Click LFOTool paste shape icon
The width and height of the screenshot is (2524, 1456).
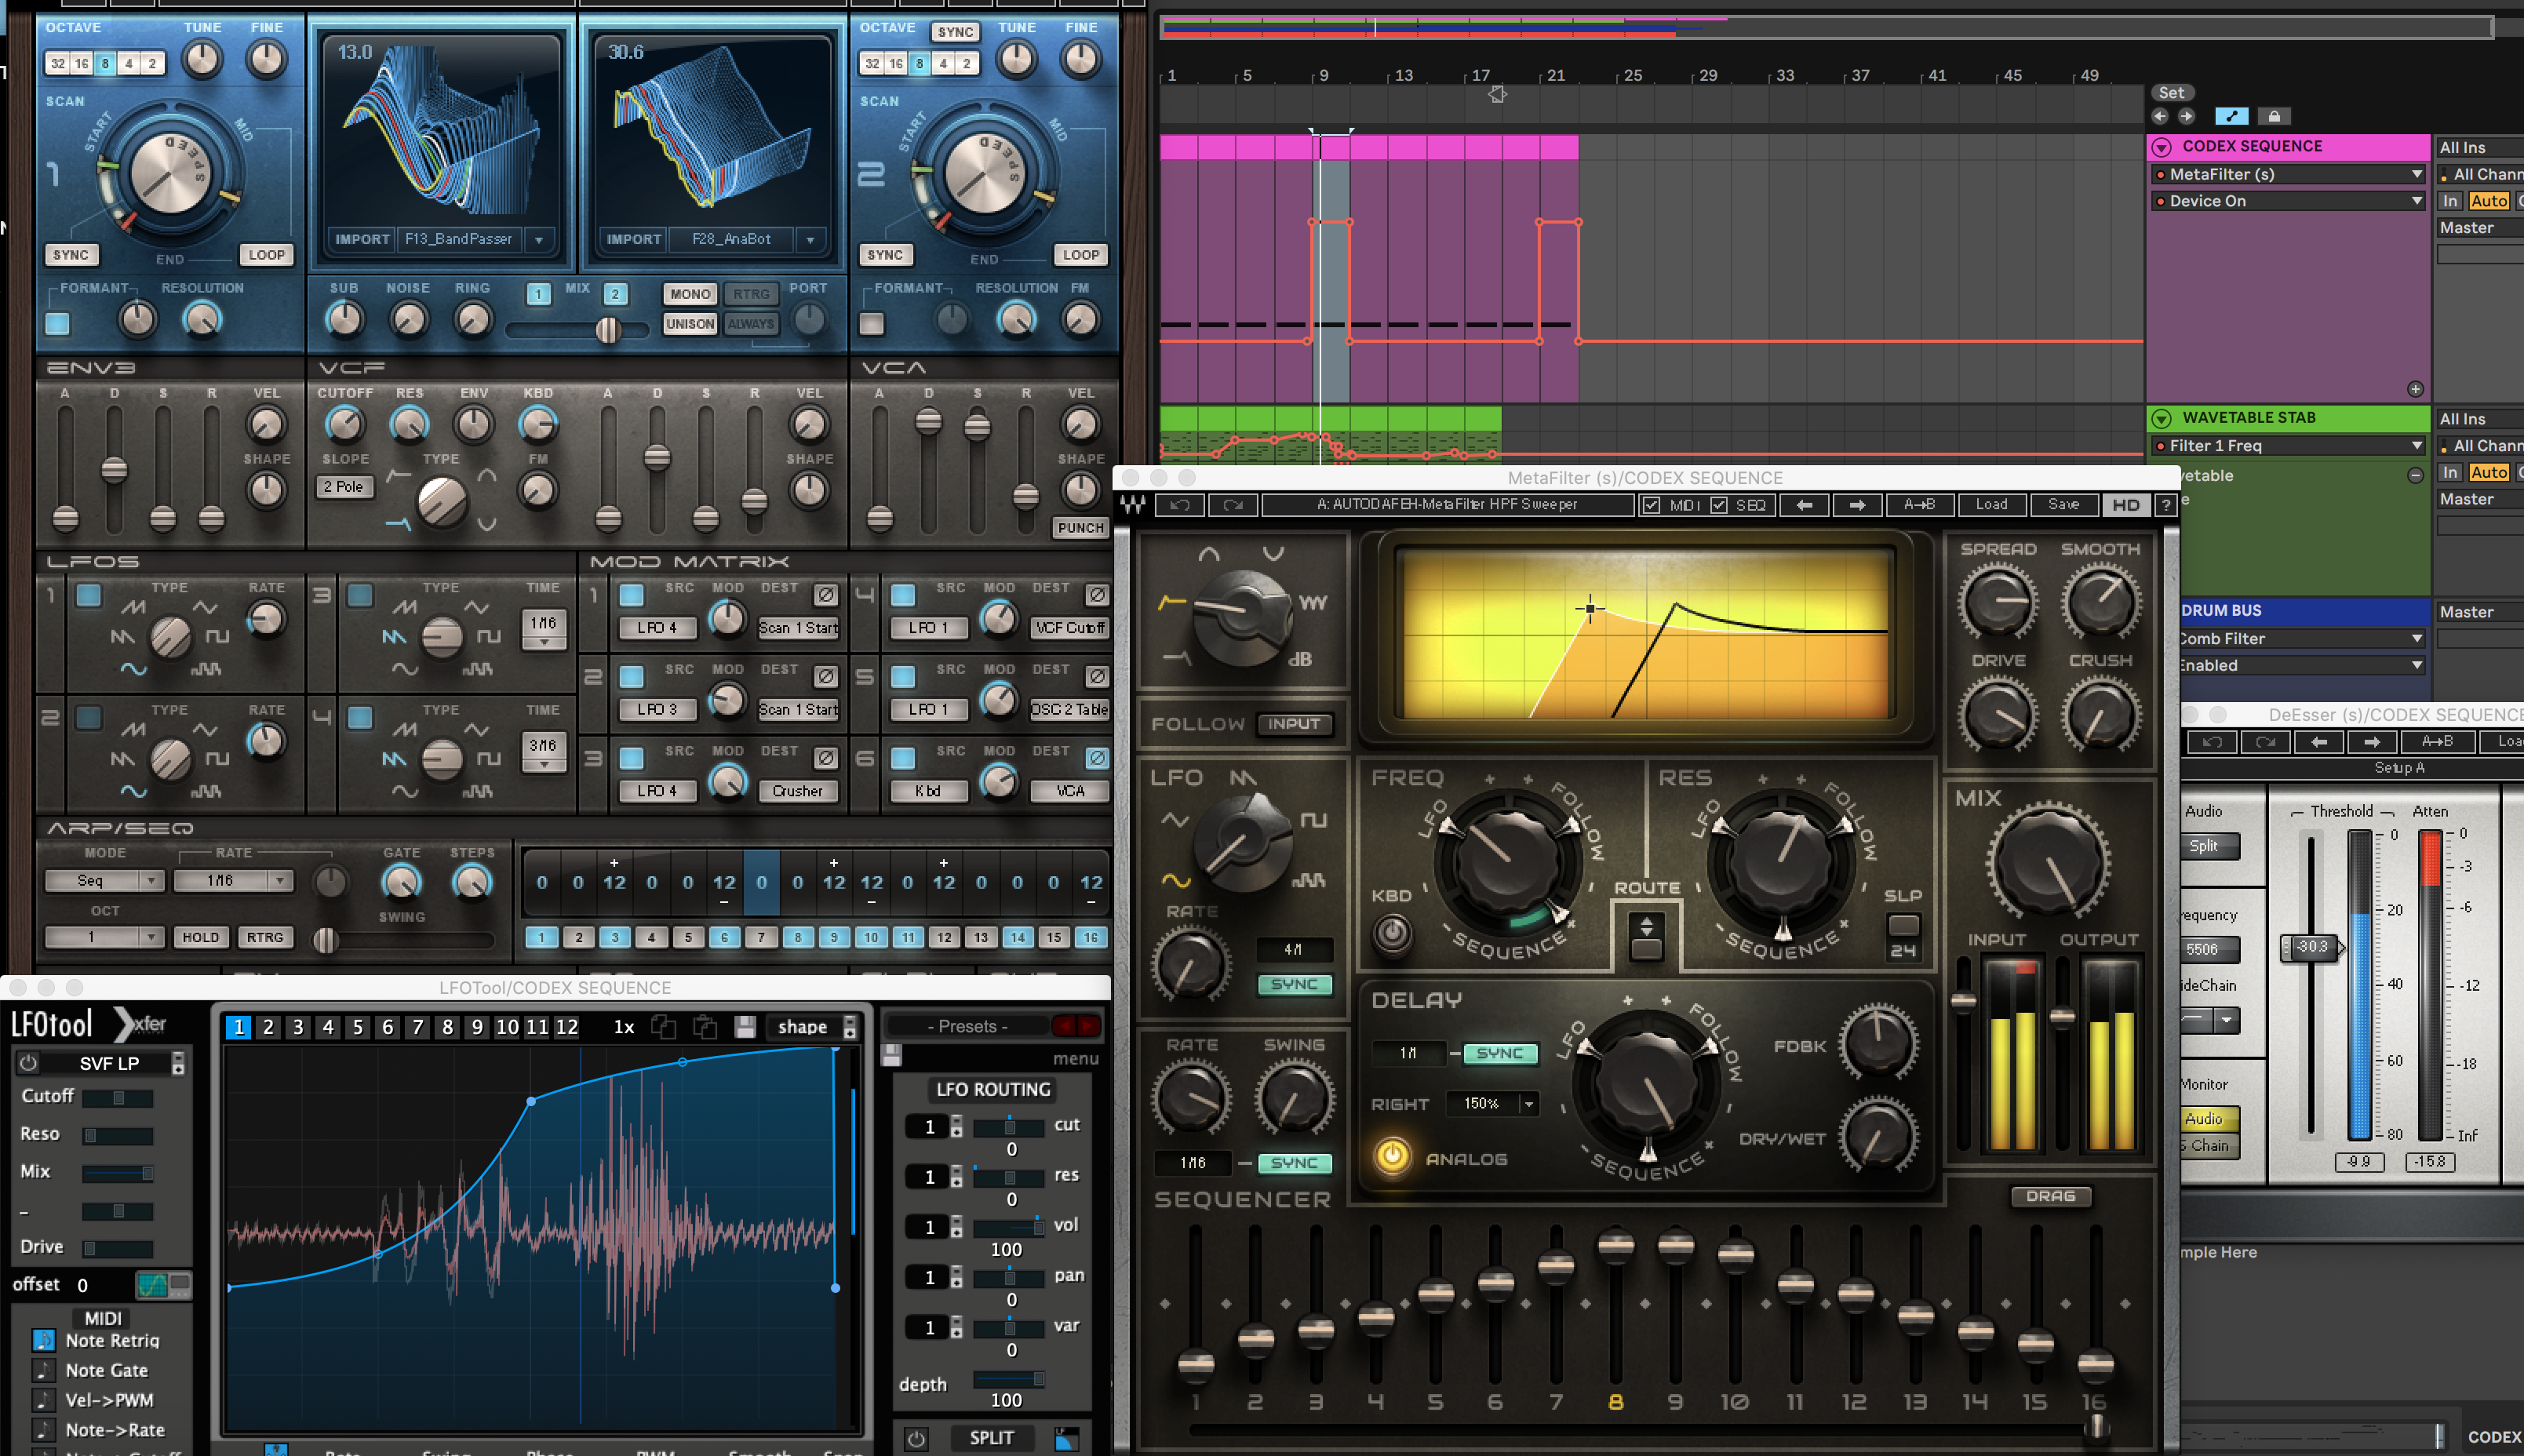pyautogui.click(x=705, y=1027)
